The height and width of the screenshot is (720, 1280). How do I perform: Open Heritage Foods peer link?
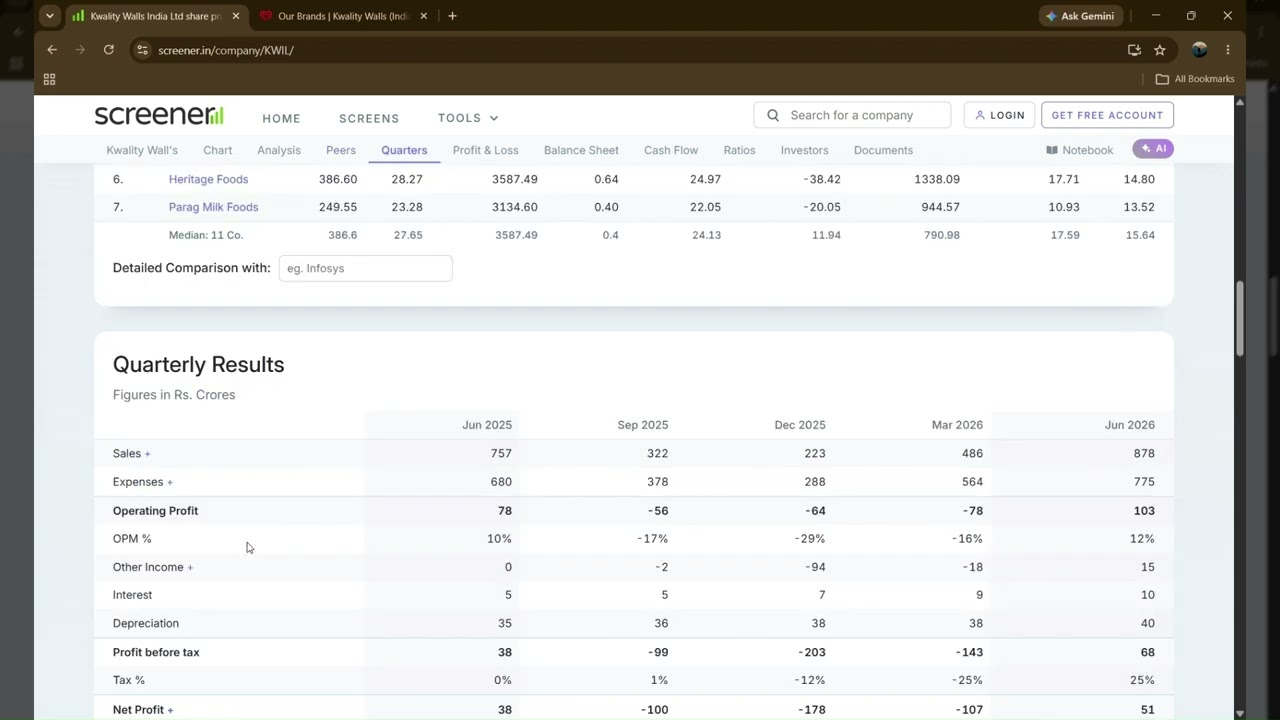[208, 179]
